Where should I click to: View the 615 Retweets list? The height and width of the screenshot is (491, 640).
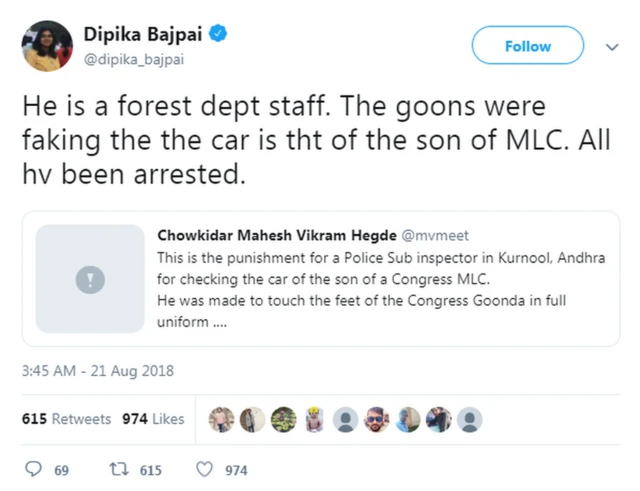[x=66, y=419]
